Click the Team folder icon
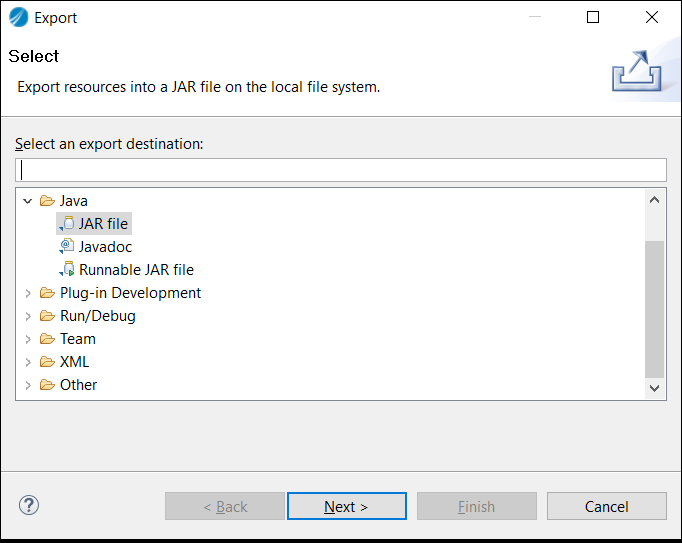682x543 pixels. click(47, 339)
